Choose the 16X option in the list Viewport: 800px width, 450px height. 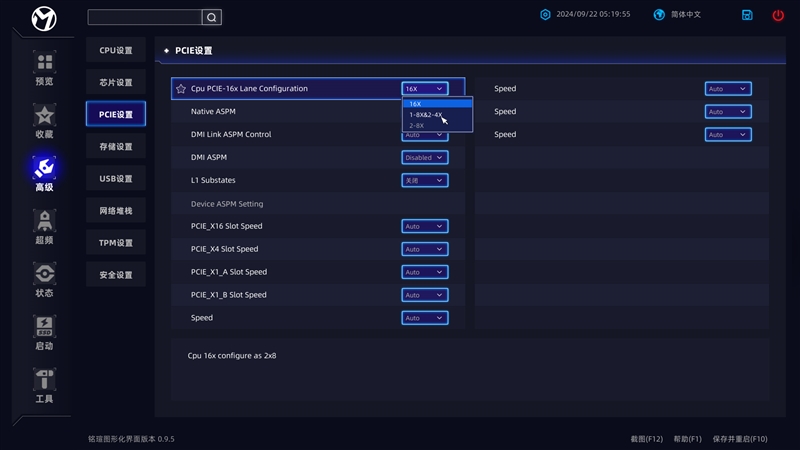click(x=437, y=104)
